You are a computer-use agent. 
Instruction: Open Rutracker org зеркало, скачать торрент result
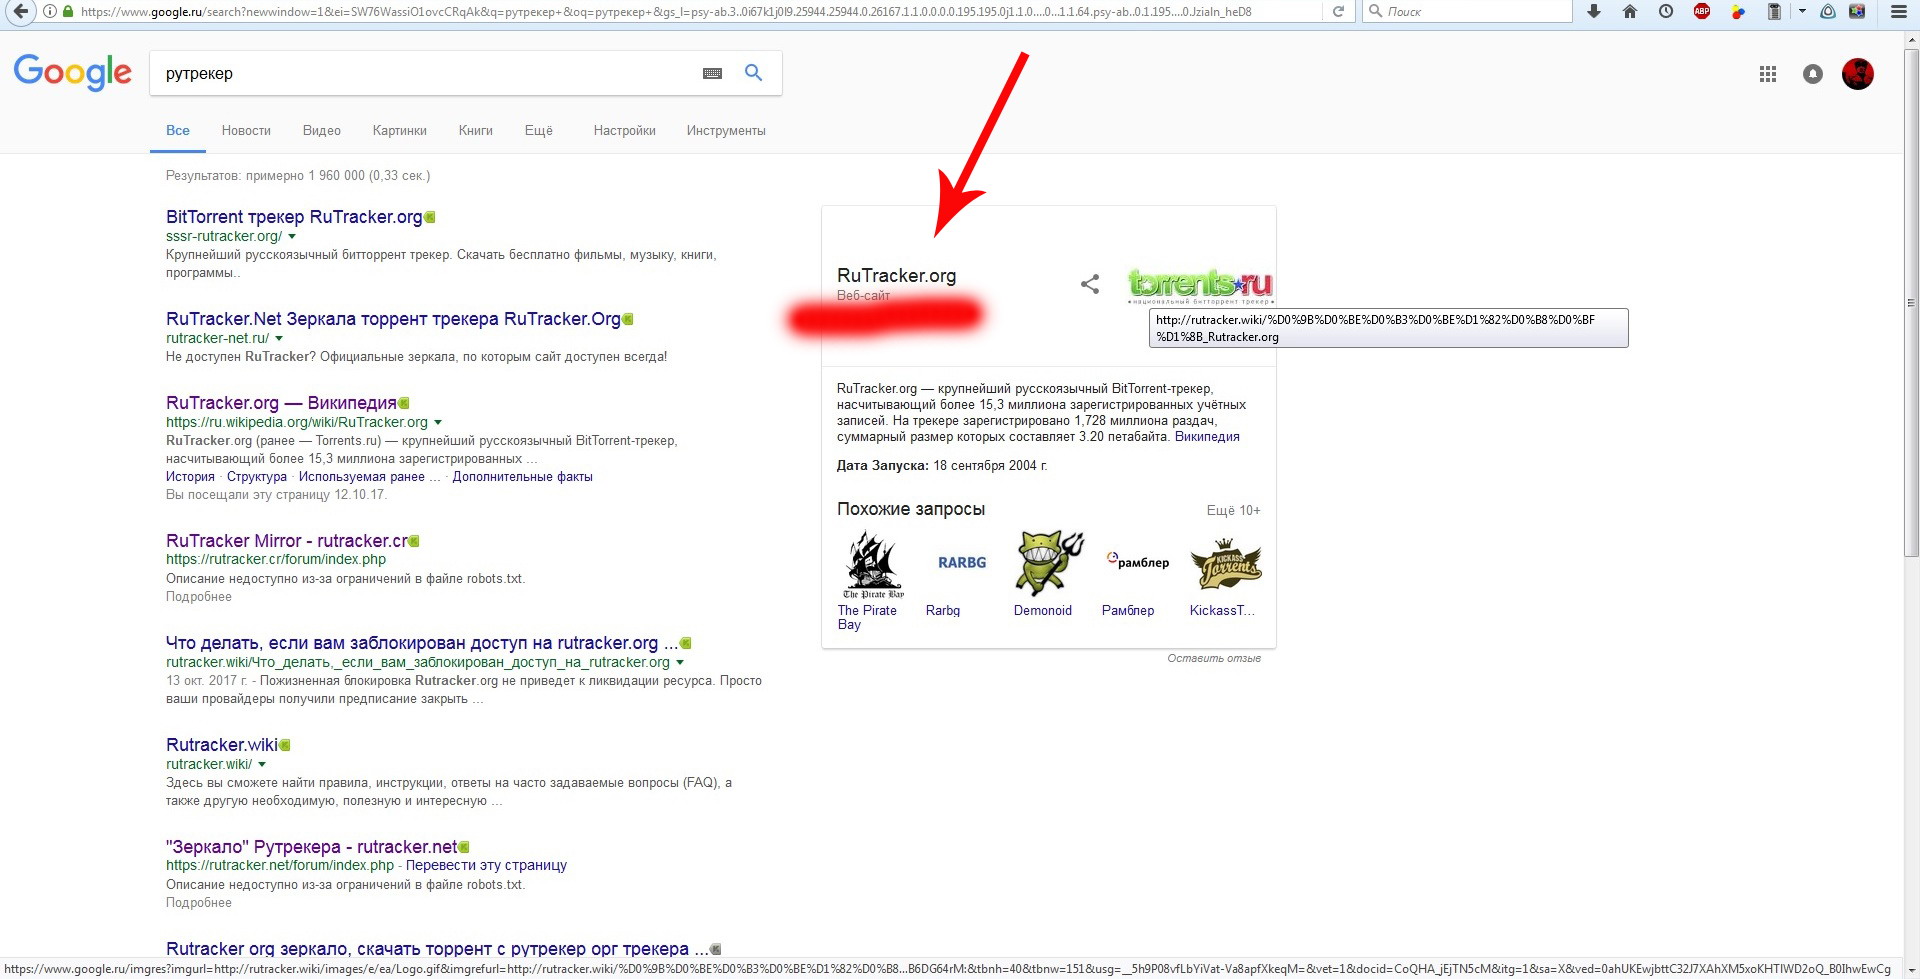click(437, 949)
